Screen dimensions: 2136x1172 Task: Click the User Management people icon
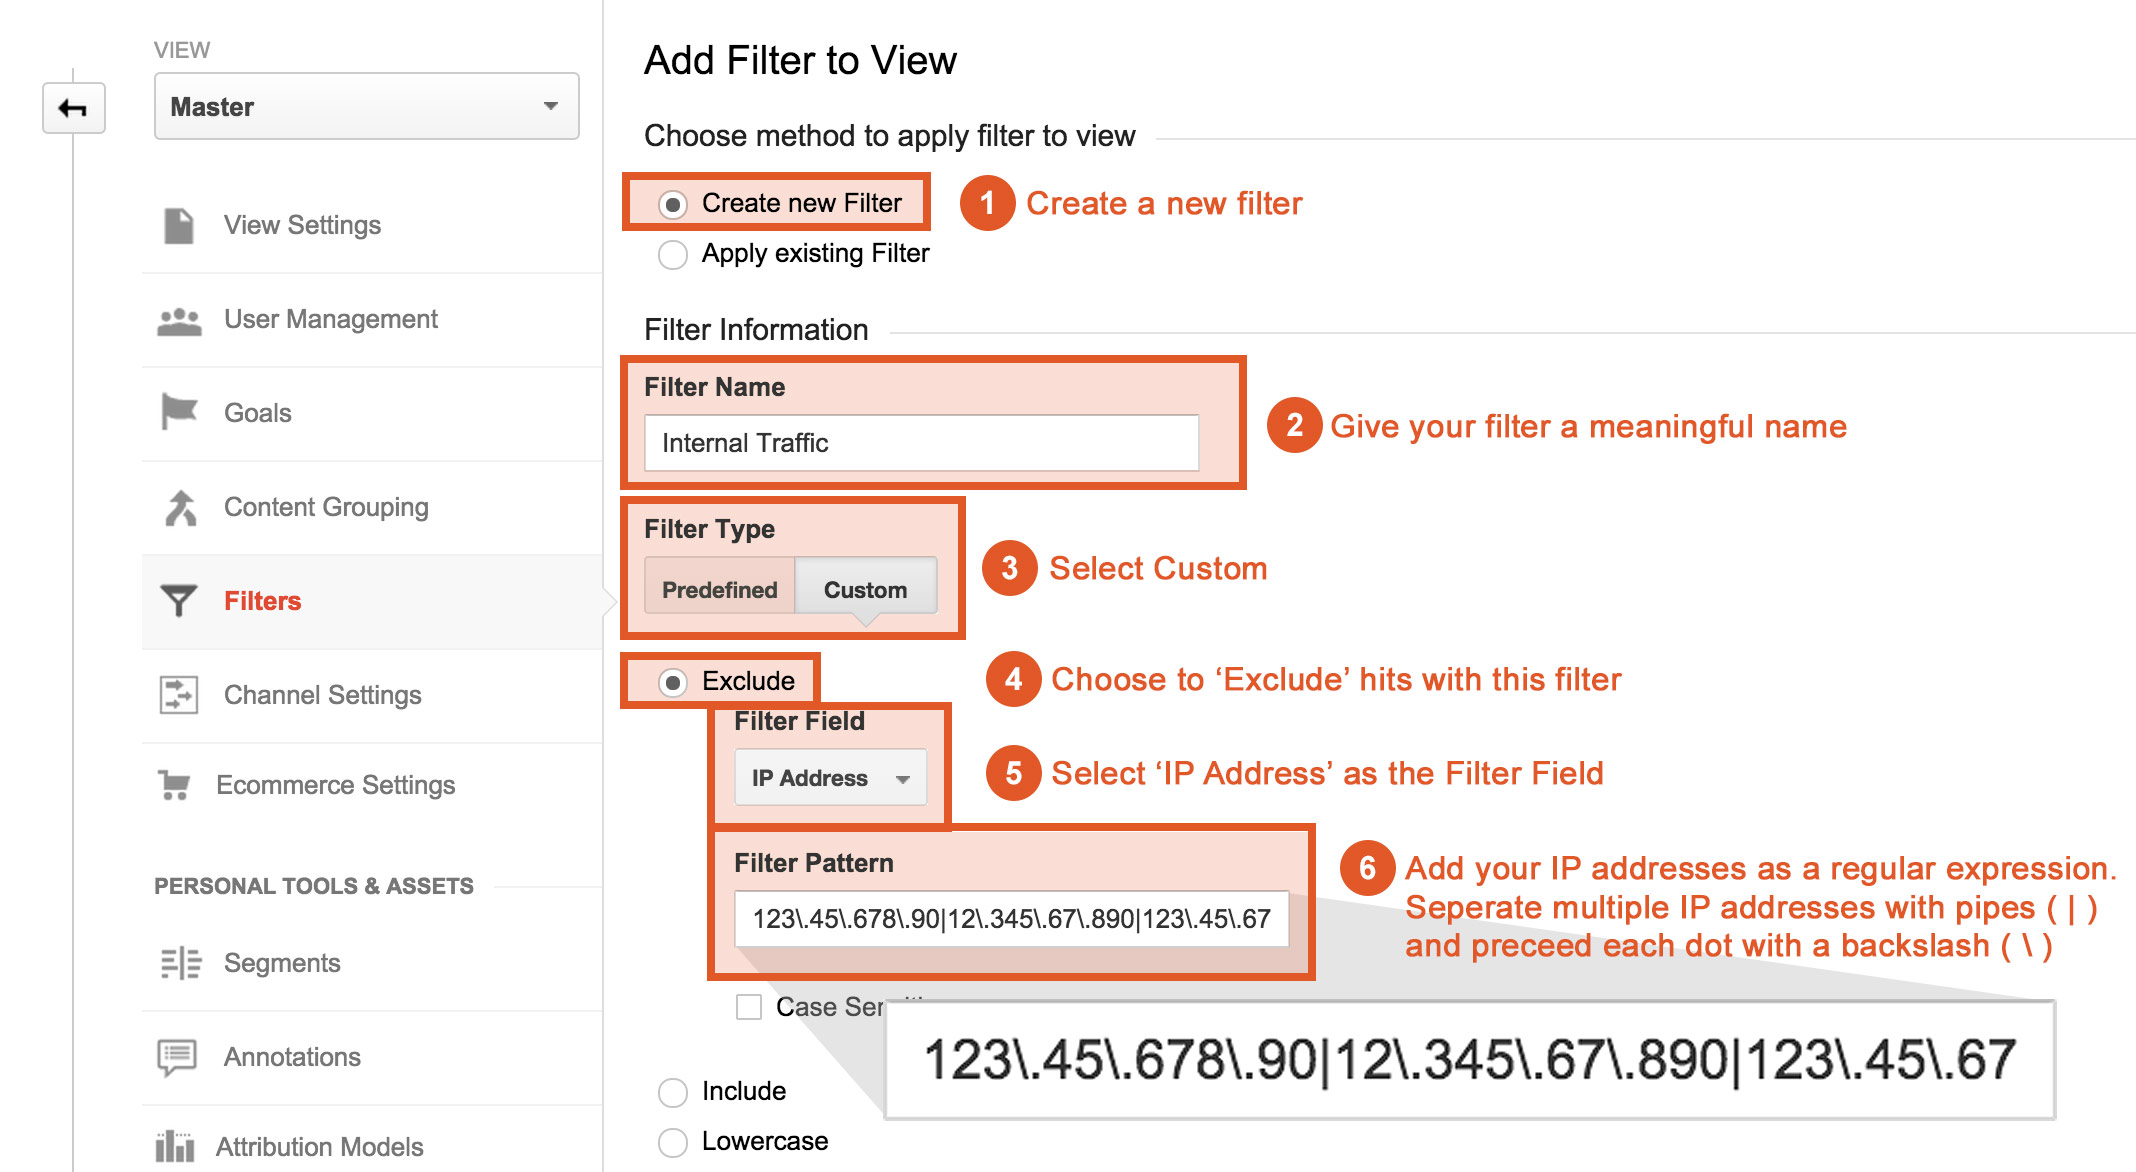179,321
